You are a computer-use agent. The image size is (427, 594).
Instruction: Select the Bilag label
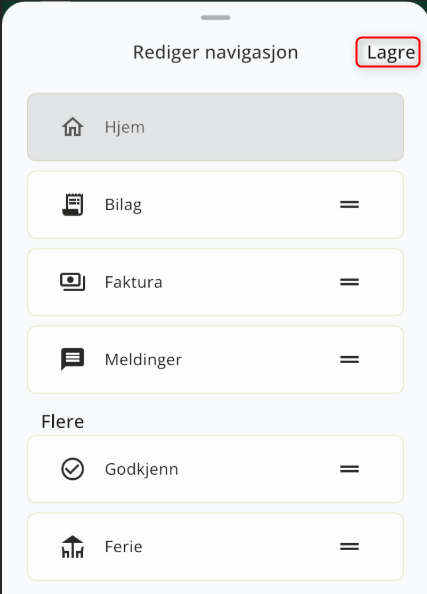[123, 205]
